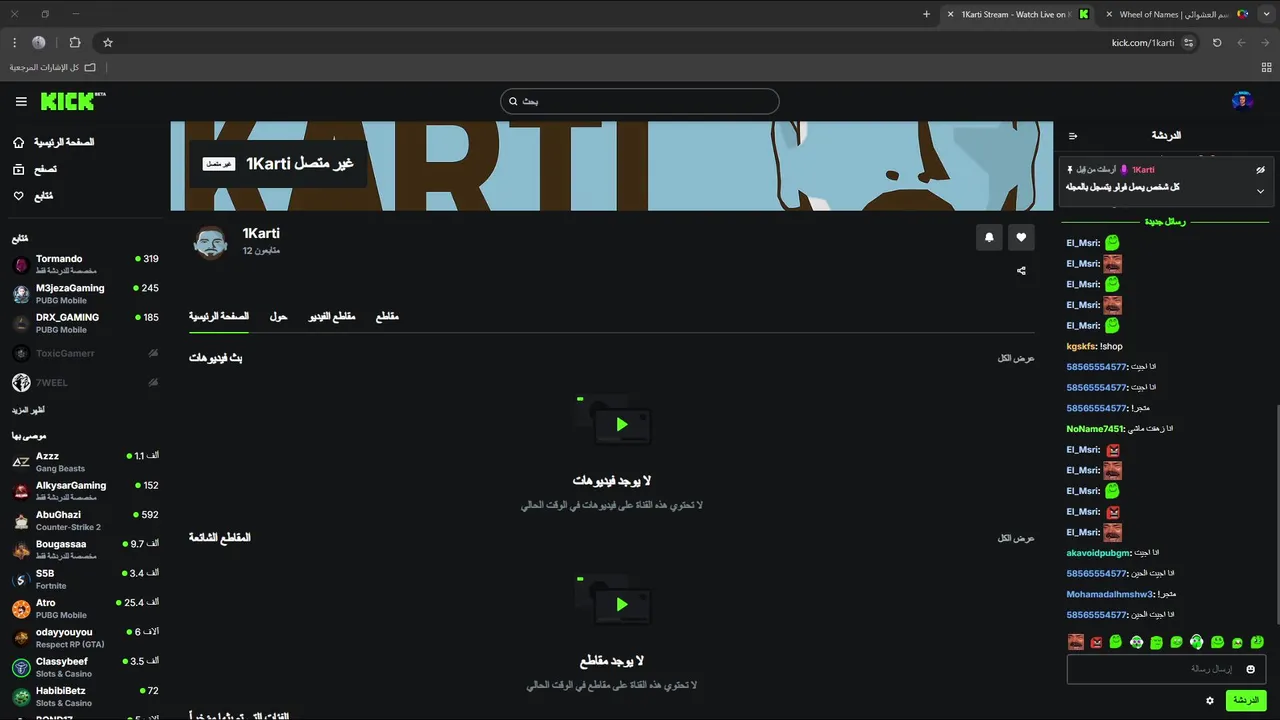
Task: Open the all bookmarks folder
Action: tap(52, 67)
